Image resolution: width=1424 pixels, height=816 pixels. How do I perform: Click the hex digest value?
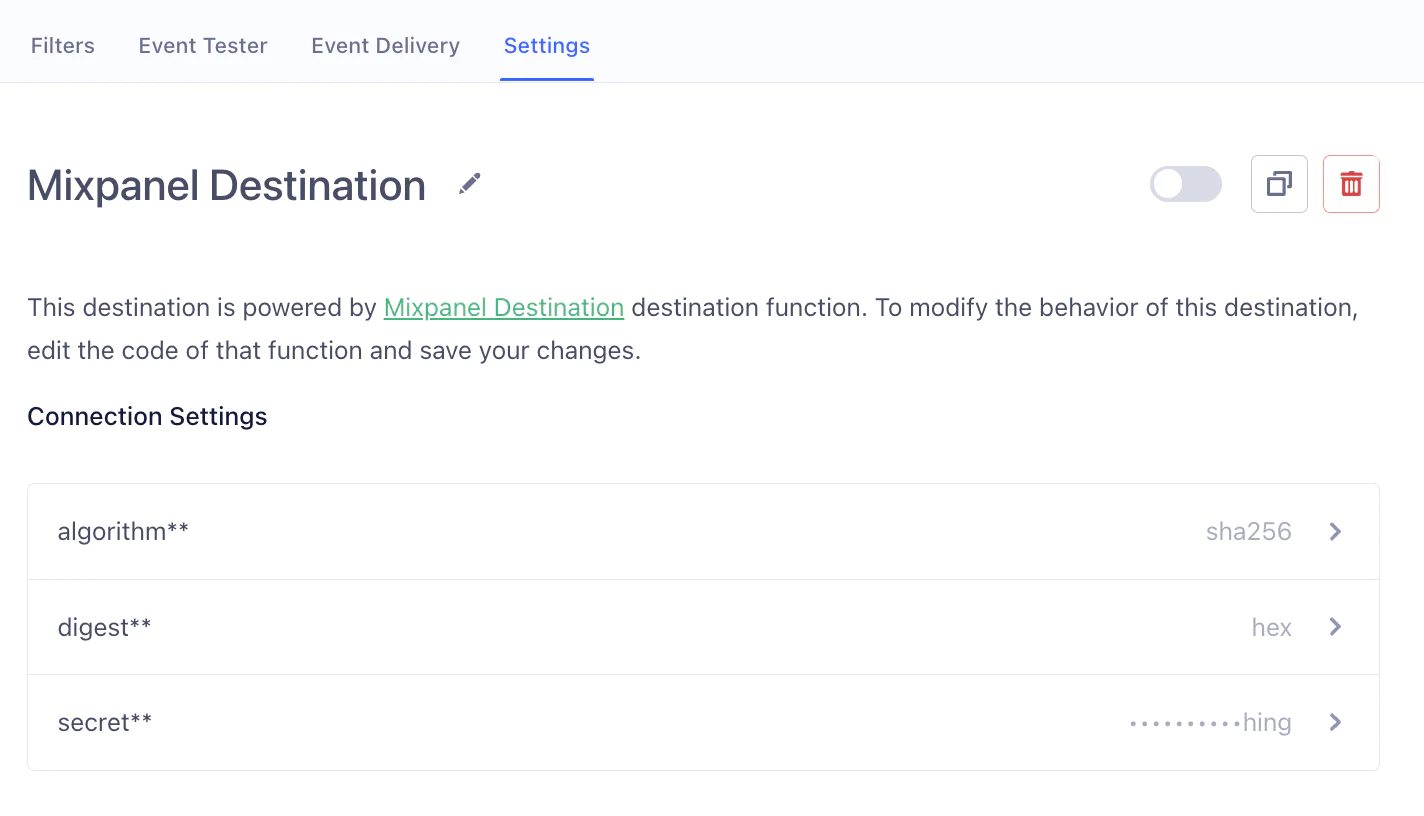click(1271, 627)
